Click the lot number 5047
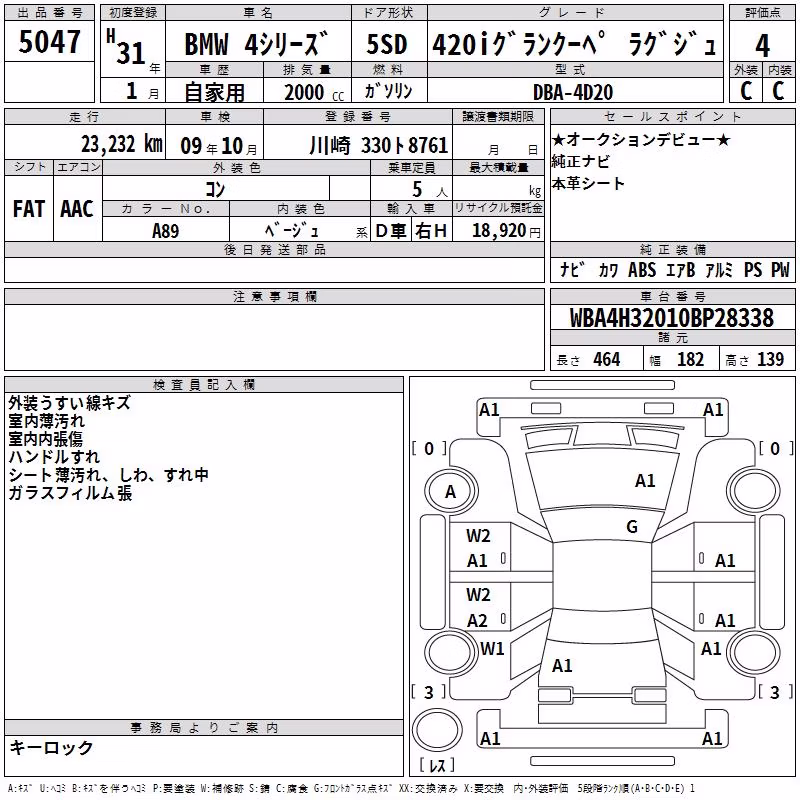This screenshot has height=800, width=800. pyautogui.click(x=49, y=41)
